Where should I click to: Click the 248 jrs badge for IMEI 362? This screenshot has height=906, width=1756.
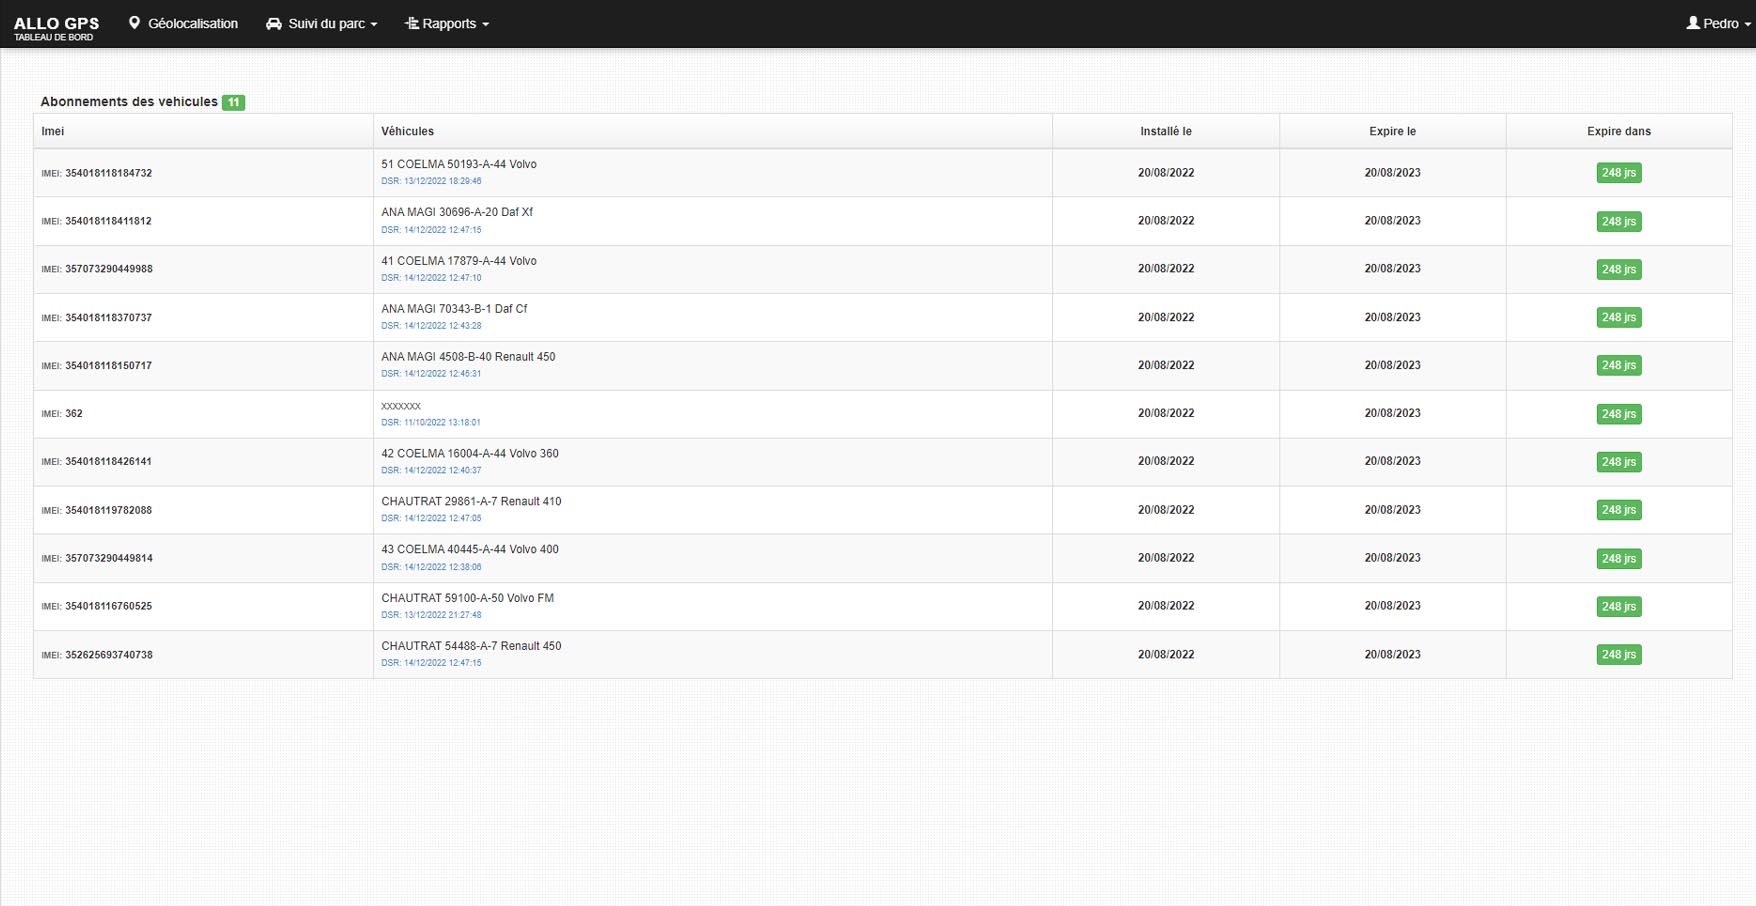pyautogui.click(x=1618, y=414)
